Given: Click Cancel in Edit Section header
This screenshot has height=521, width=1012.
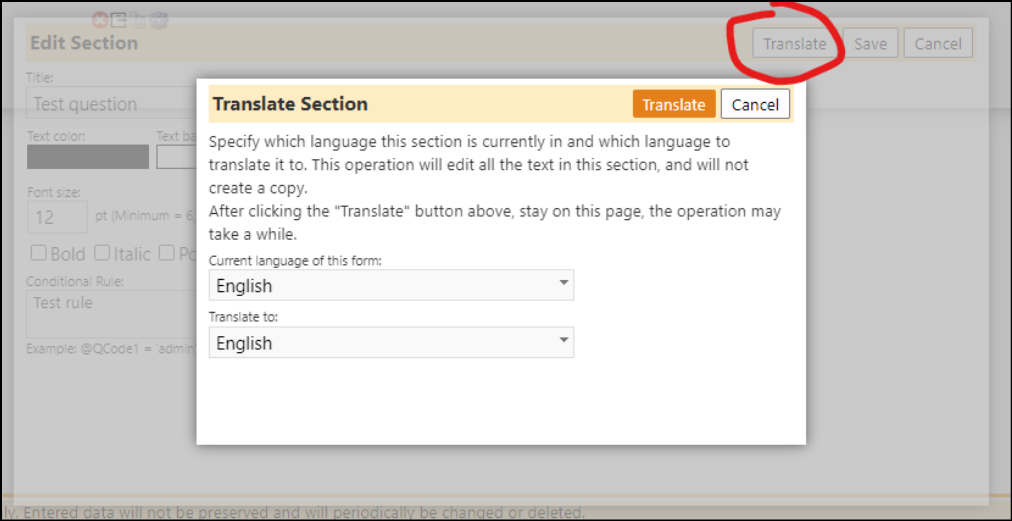Looking at the screenshot, I should point(938,44).
